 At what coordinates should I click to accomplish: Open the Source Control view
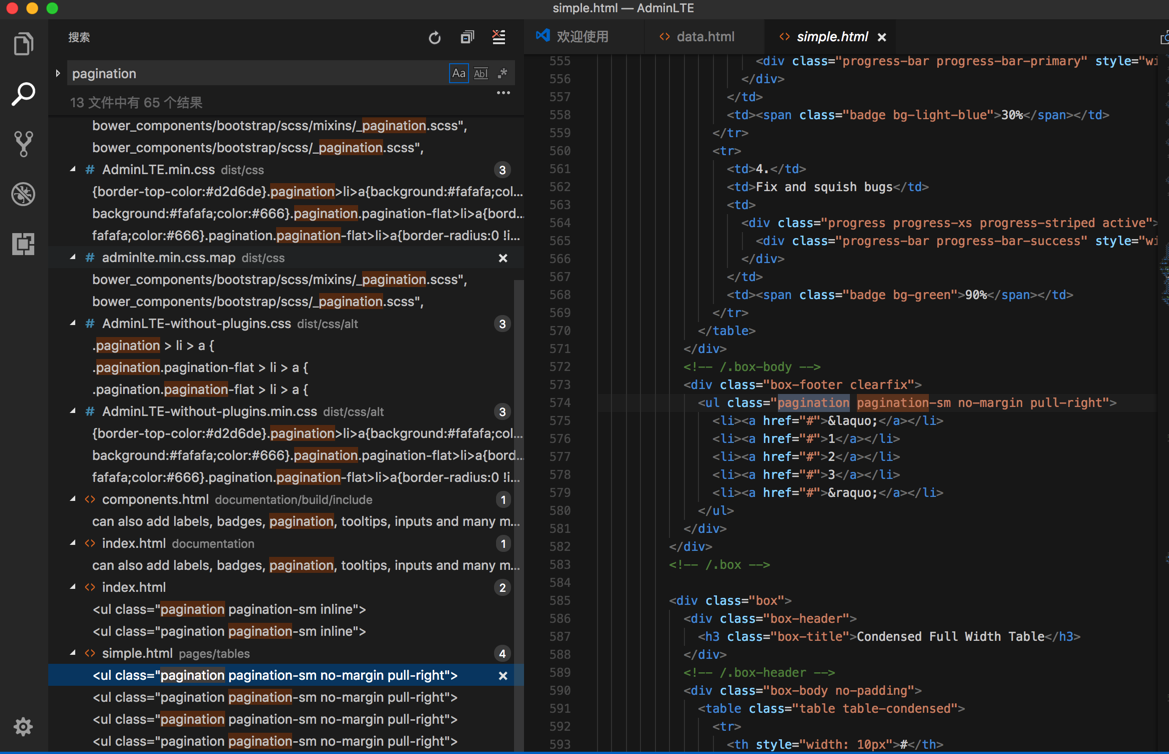click(x=23, y=144)
